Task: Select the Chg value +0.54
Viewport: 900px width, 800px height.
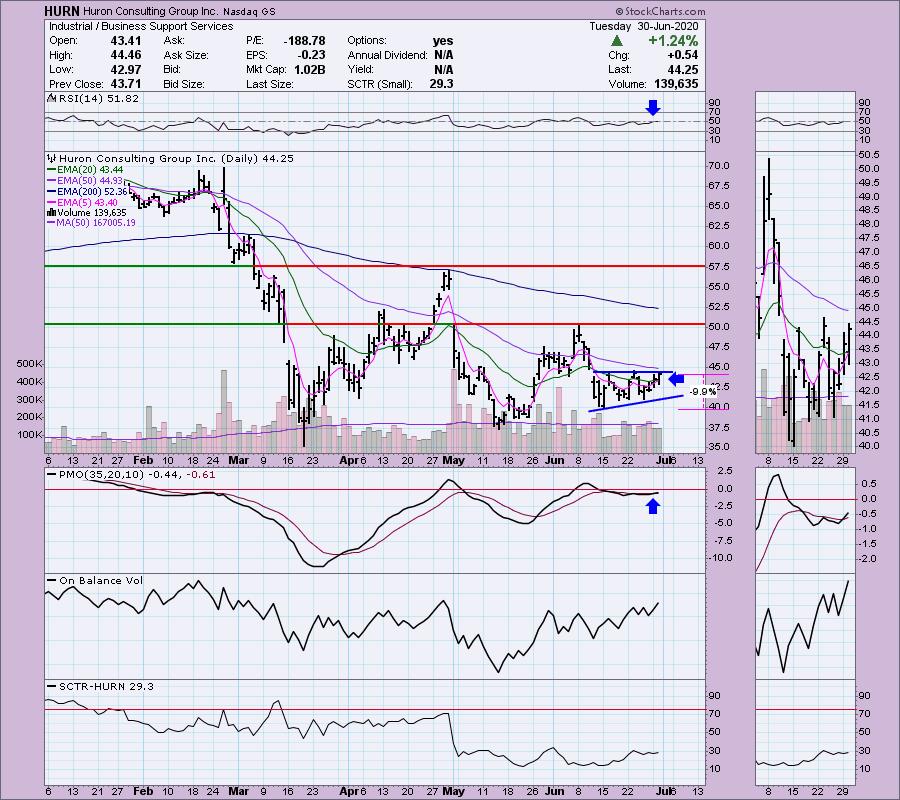Action: (x=682, y=55)
